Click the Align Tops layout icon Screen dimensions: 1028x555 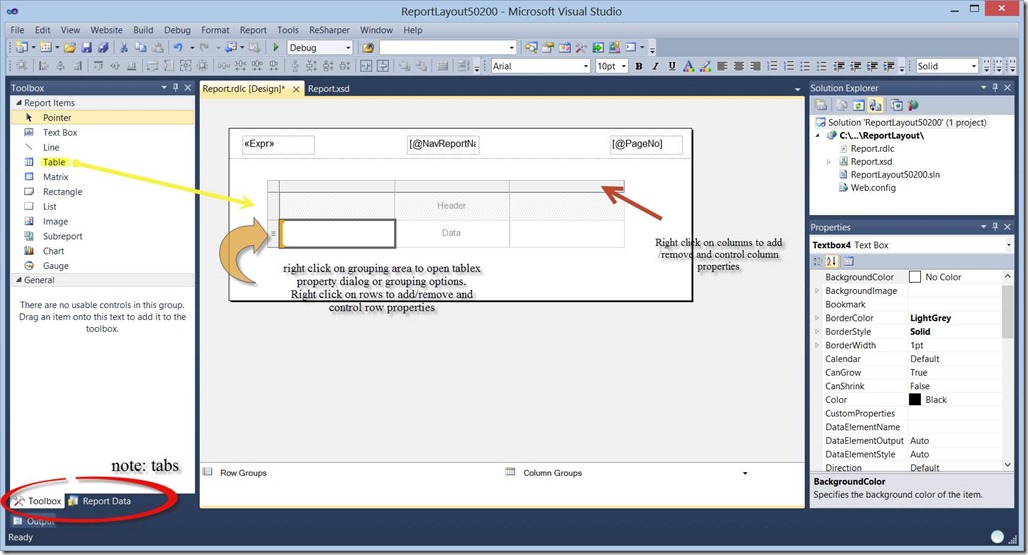(x=98, y=66)
